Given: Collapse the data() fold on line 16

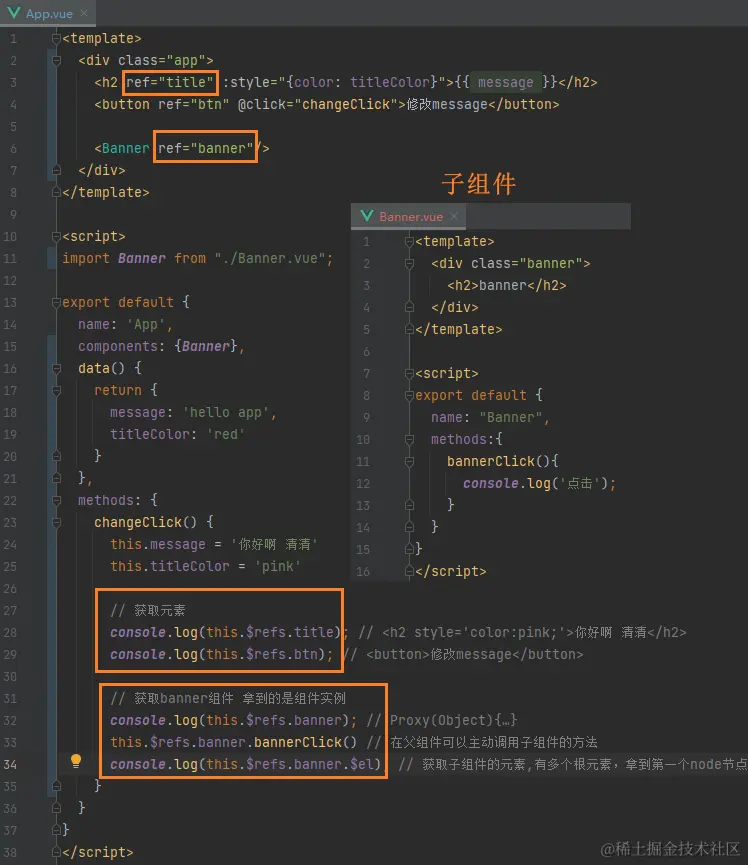Looking at the screenshot, I should [56, 368].
